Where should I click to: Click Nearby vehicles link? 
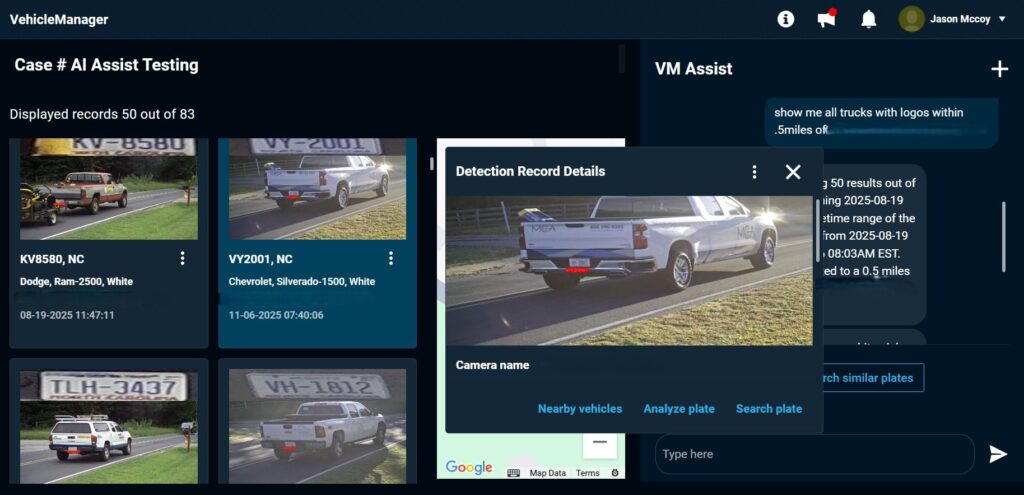(580, 409)
